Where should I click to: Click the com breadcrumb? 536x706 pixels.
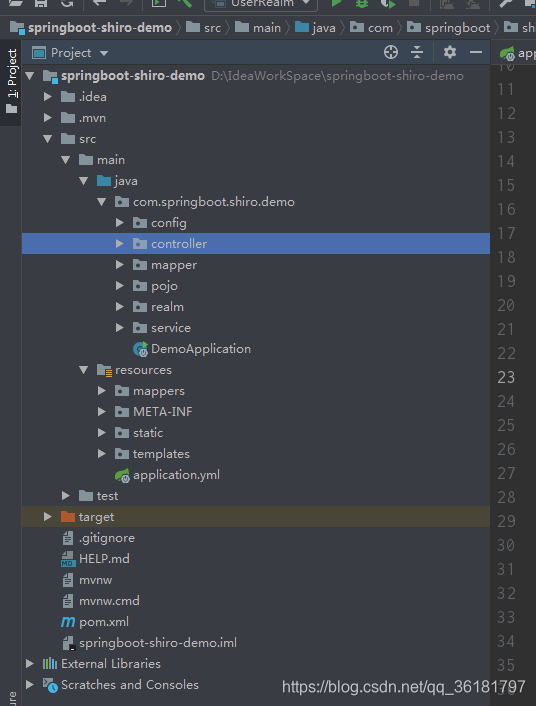pyautogui.click(x=372, y=28)
